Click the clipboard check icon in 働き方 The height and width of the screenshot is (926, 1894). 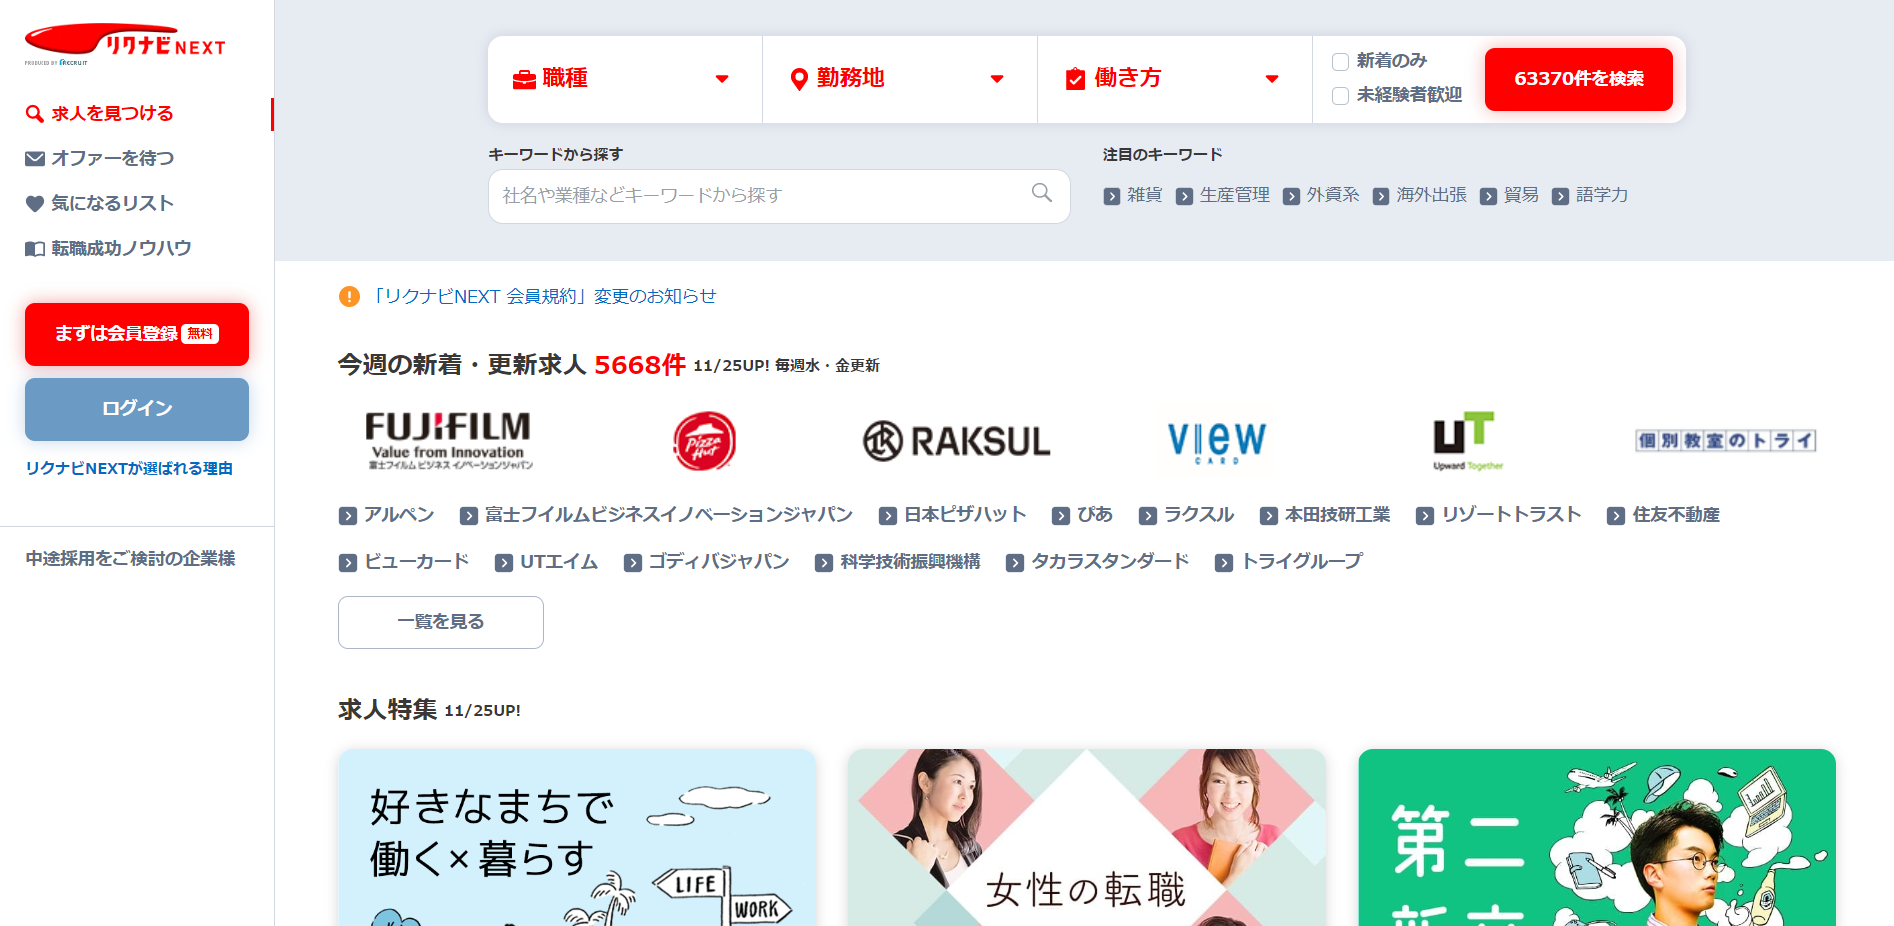(1075, 79)
